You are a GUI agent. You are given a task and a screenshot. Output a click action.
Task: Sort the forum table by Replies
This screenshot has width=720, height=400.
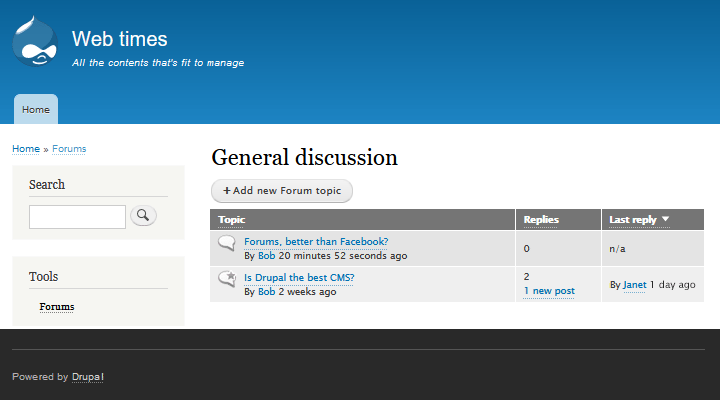click(x=541, y=219)
